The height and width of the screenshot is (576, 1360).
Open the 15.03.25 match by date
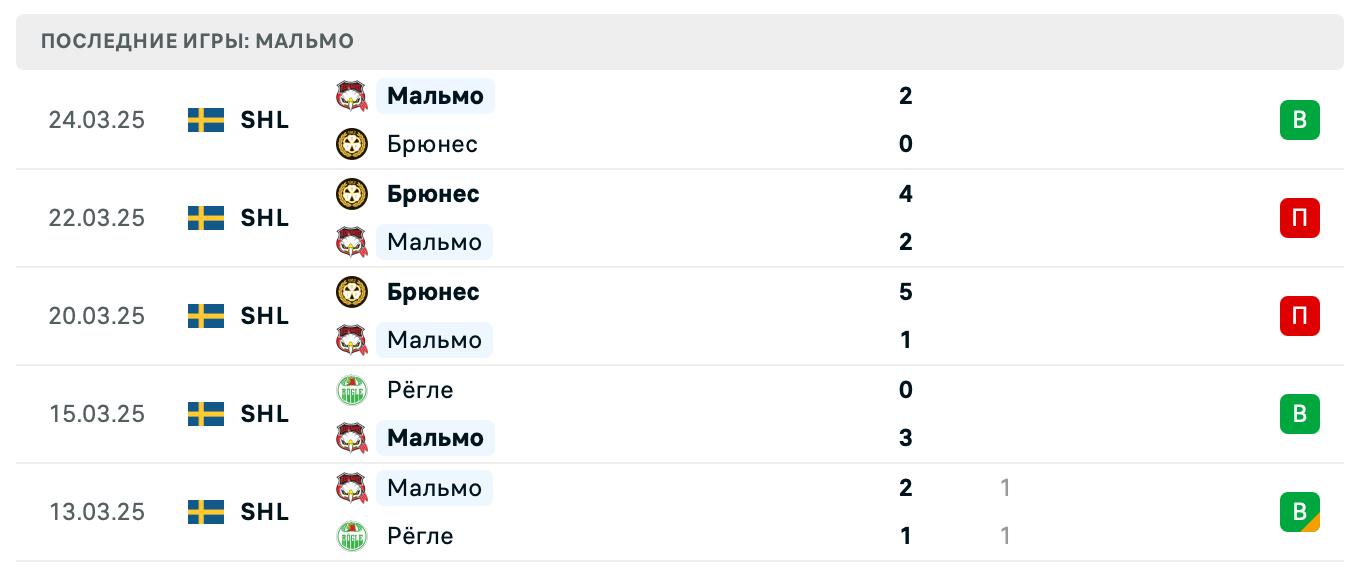(x=96, y=414)
